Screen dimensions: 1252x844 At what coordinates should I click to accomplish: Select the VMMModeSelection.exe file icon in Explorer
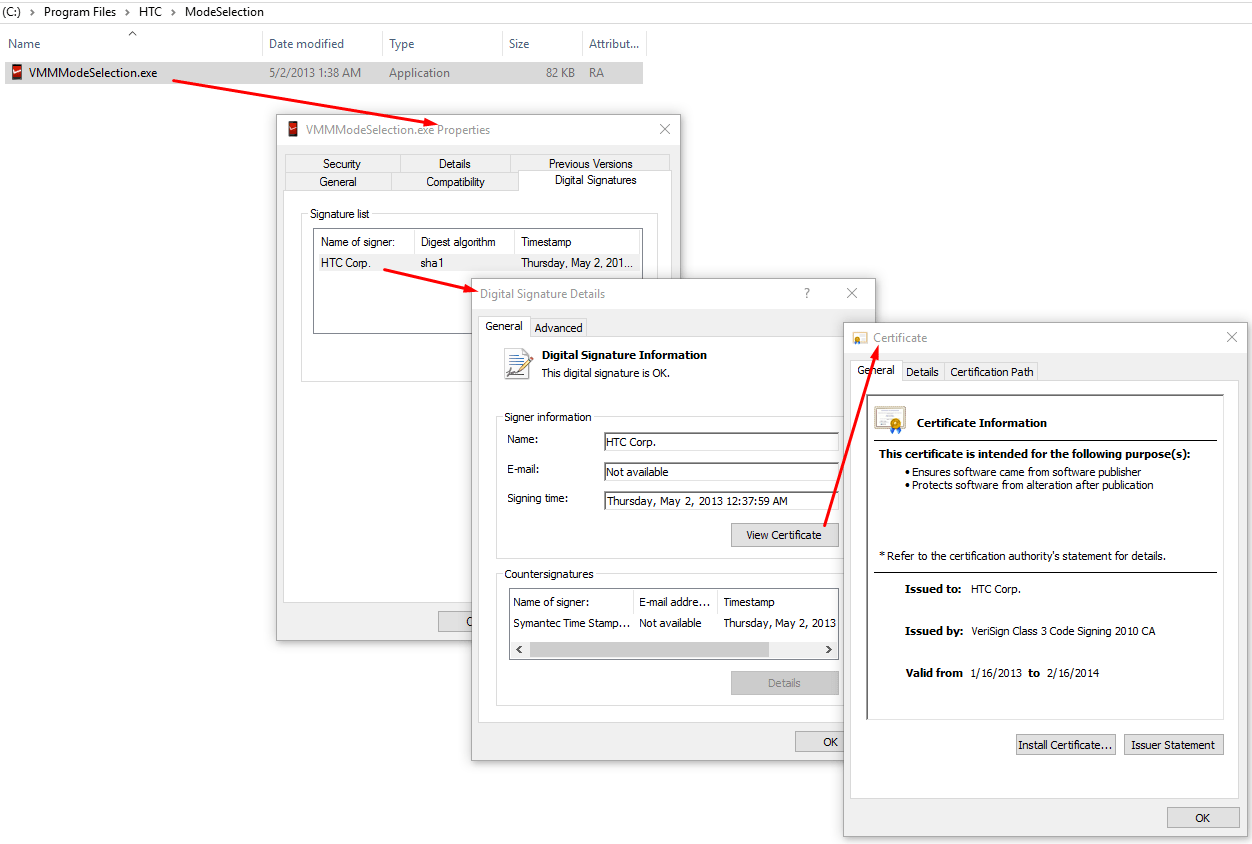[x=17, y=72]
